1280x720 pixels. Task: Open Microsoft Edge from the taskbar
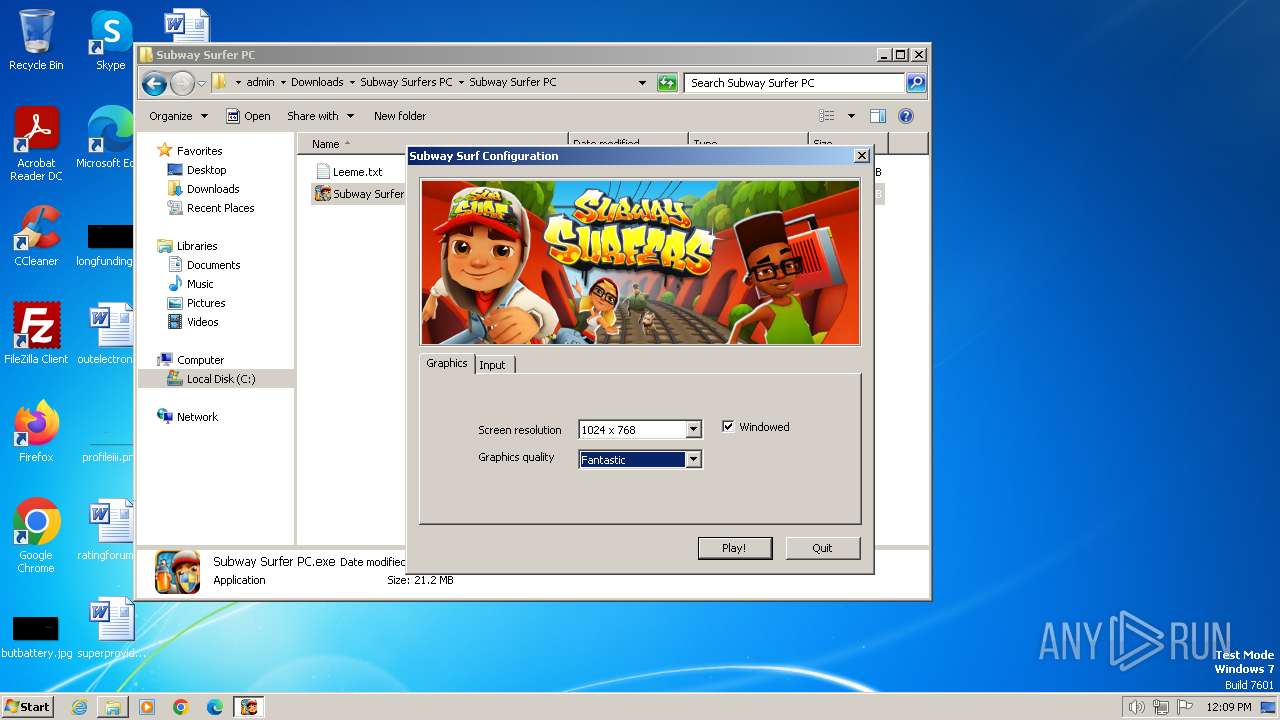tap(215, 707)
